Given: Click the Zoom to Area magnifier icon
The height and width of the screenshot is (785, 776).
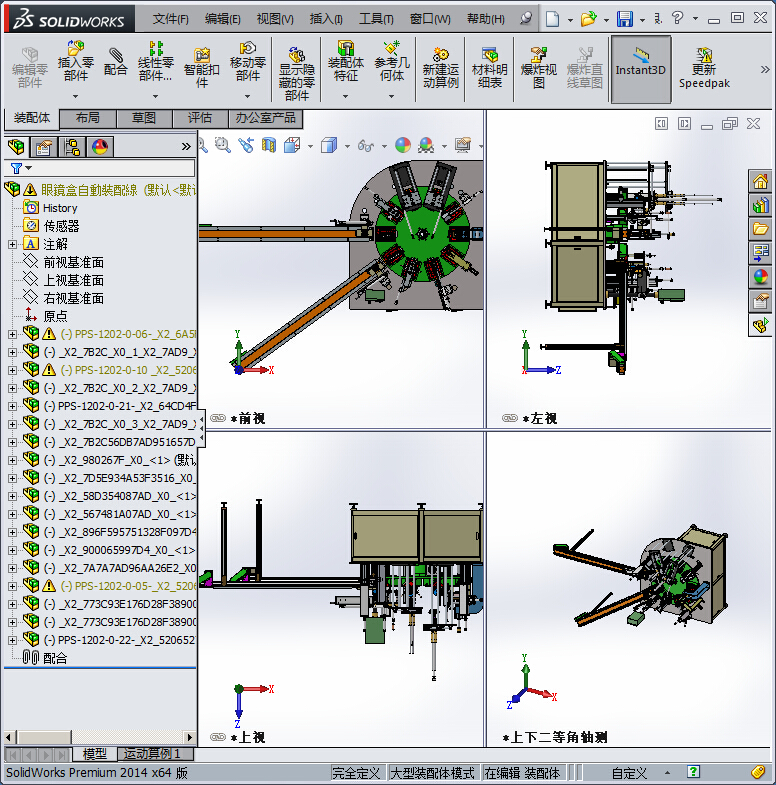Looking at the screenshot, I should 222,145.
